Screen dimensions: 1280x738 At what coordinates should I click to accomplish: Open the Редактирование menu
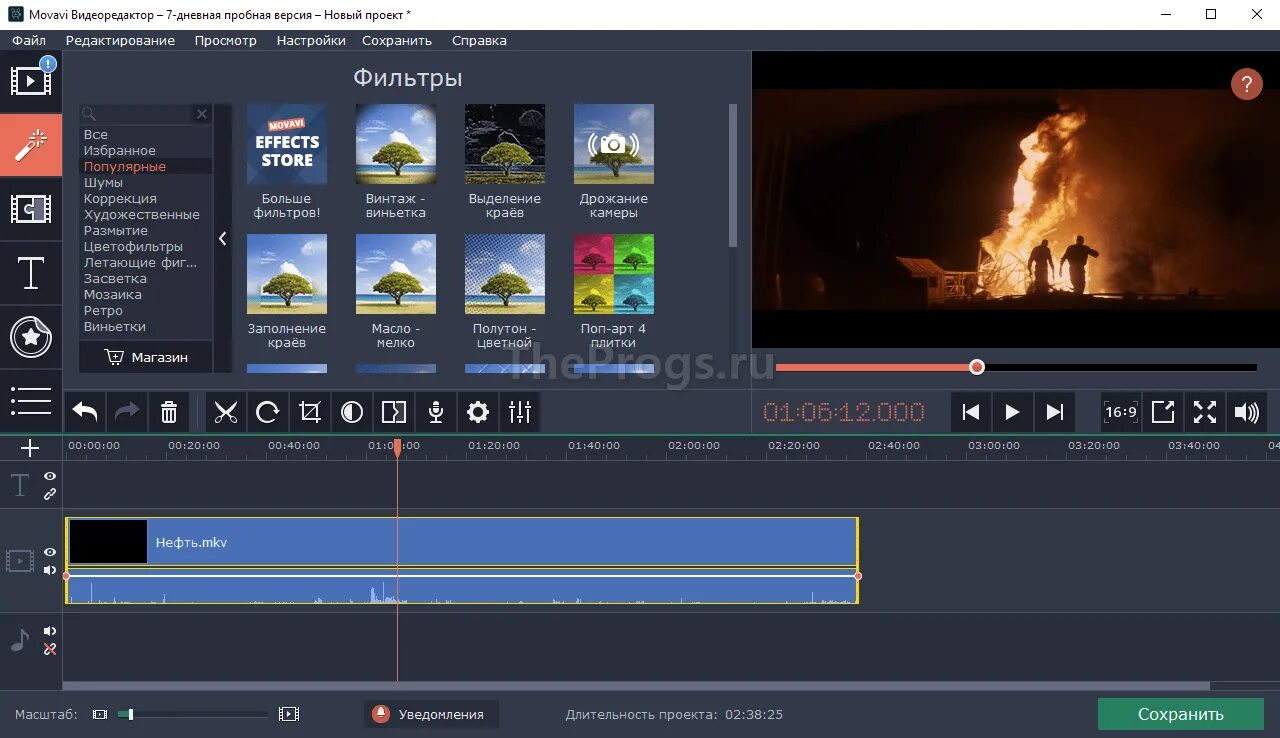120,41
